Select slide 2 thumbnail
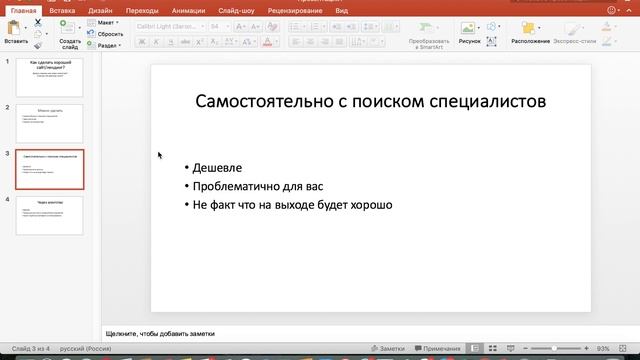This screenshot has height=360, width=640. coord(49,123)
